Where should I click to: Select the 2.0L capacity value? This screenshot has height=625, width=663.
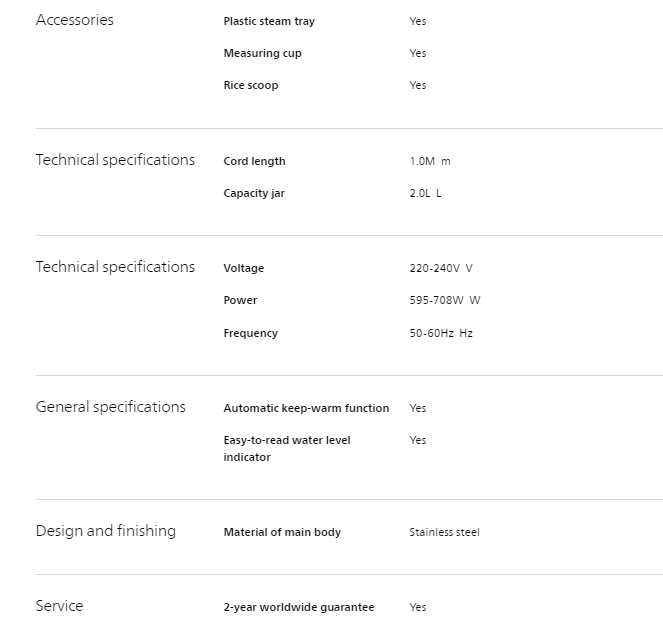pyautogui.click(x=425, y=193)
